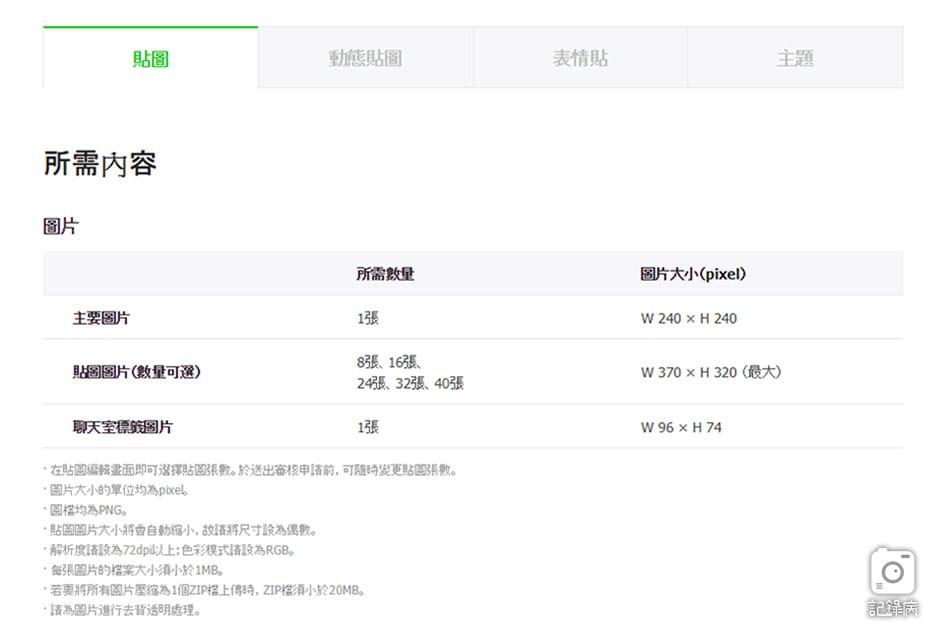Viewport: 933px width, 632px height.
Task: Click the W 370 × H 320 (最大) cell
Action: pos(710,372)
